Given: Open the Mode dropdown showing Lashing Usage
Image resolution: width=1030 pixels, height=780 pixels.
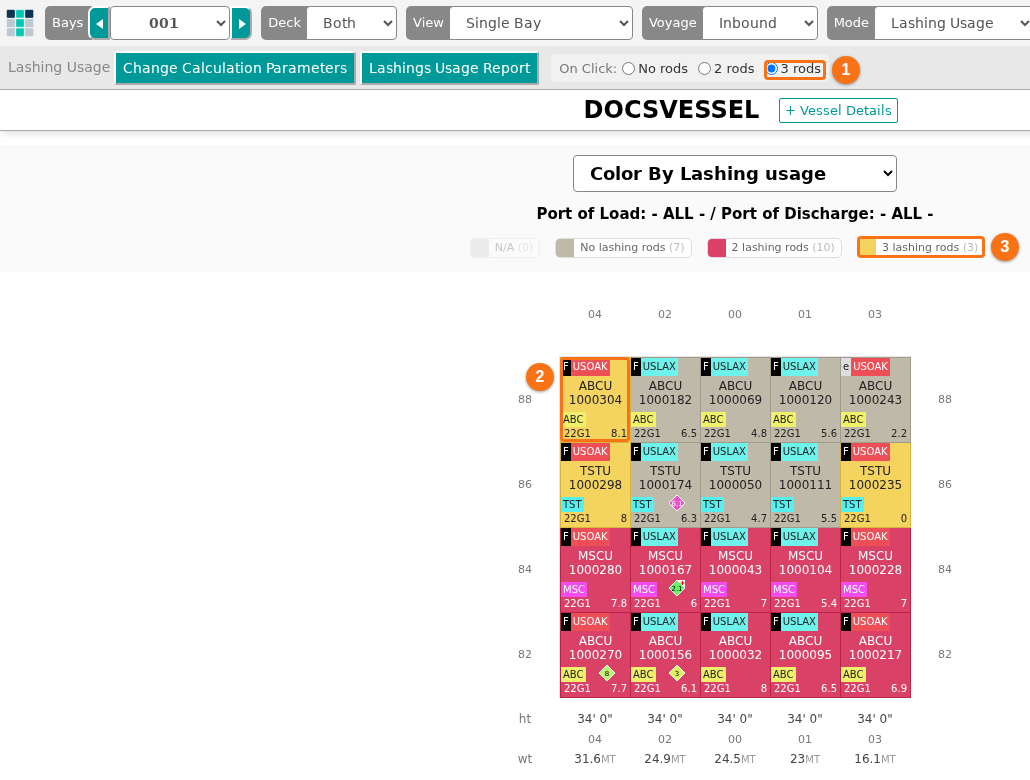Looking at the screenshot, I should click(x=952, y=24).
